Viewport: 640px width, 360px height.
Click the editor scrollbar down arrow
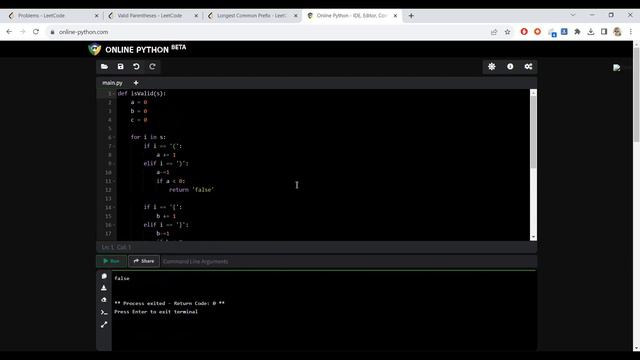(533, 237)
